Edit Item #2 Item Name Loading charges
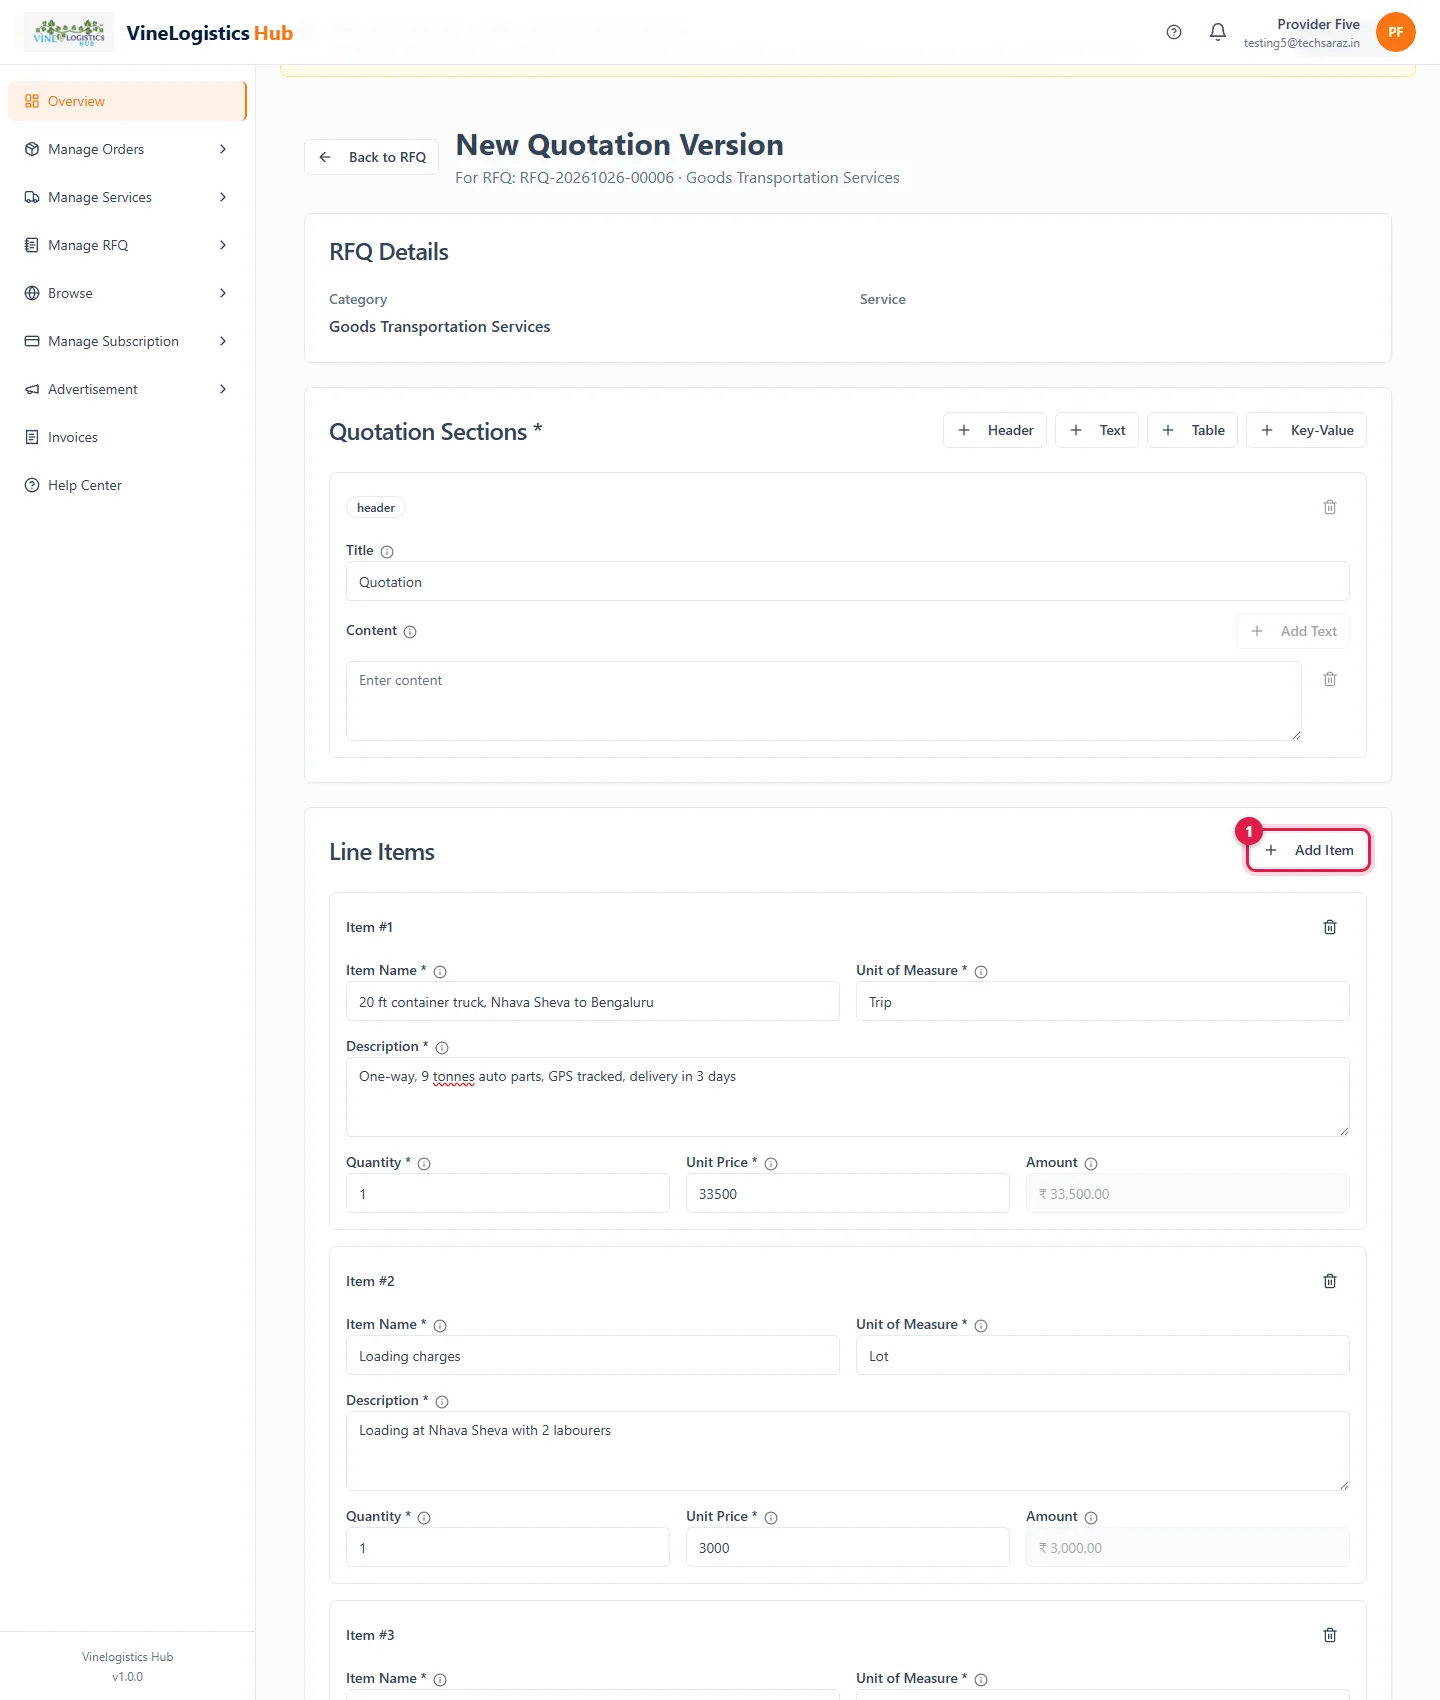Screen dimensions: 1440x1700 point(593,1355)
